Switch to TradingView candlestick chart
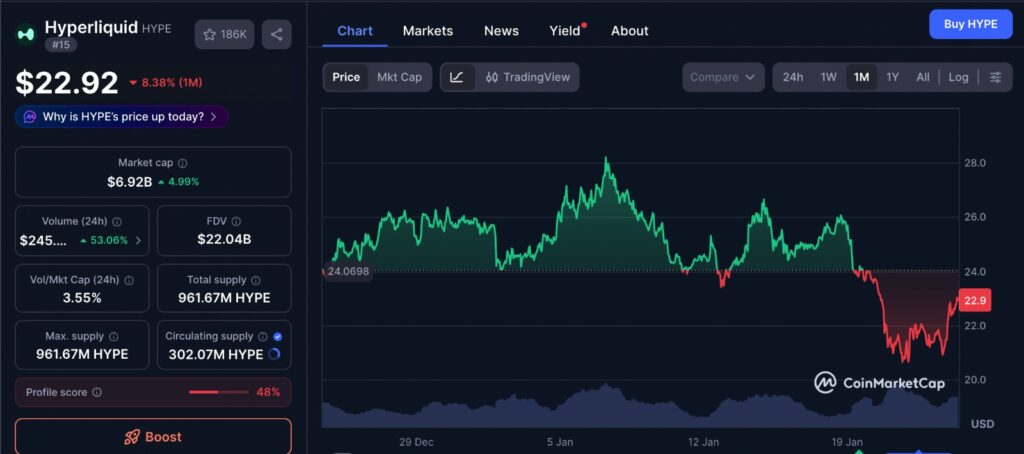Screen dimensions: 1024x454 click(528, 77)
